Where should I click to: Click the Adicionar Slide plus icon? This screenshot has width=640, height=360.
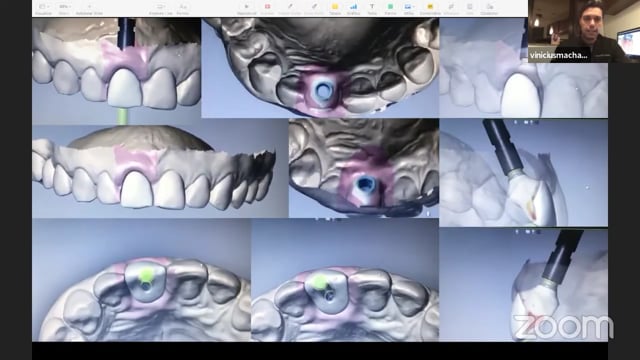[89, 7]
